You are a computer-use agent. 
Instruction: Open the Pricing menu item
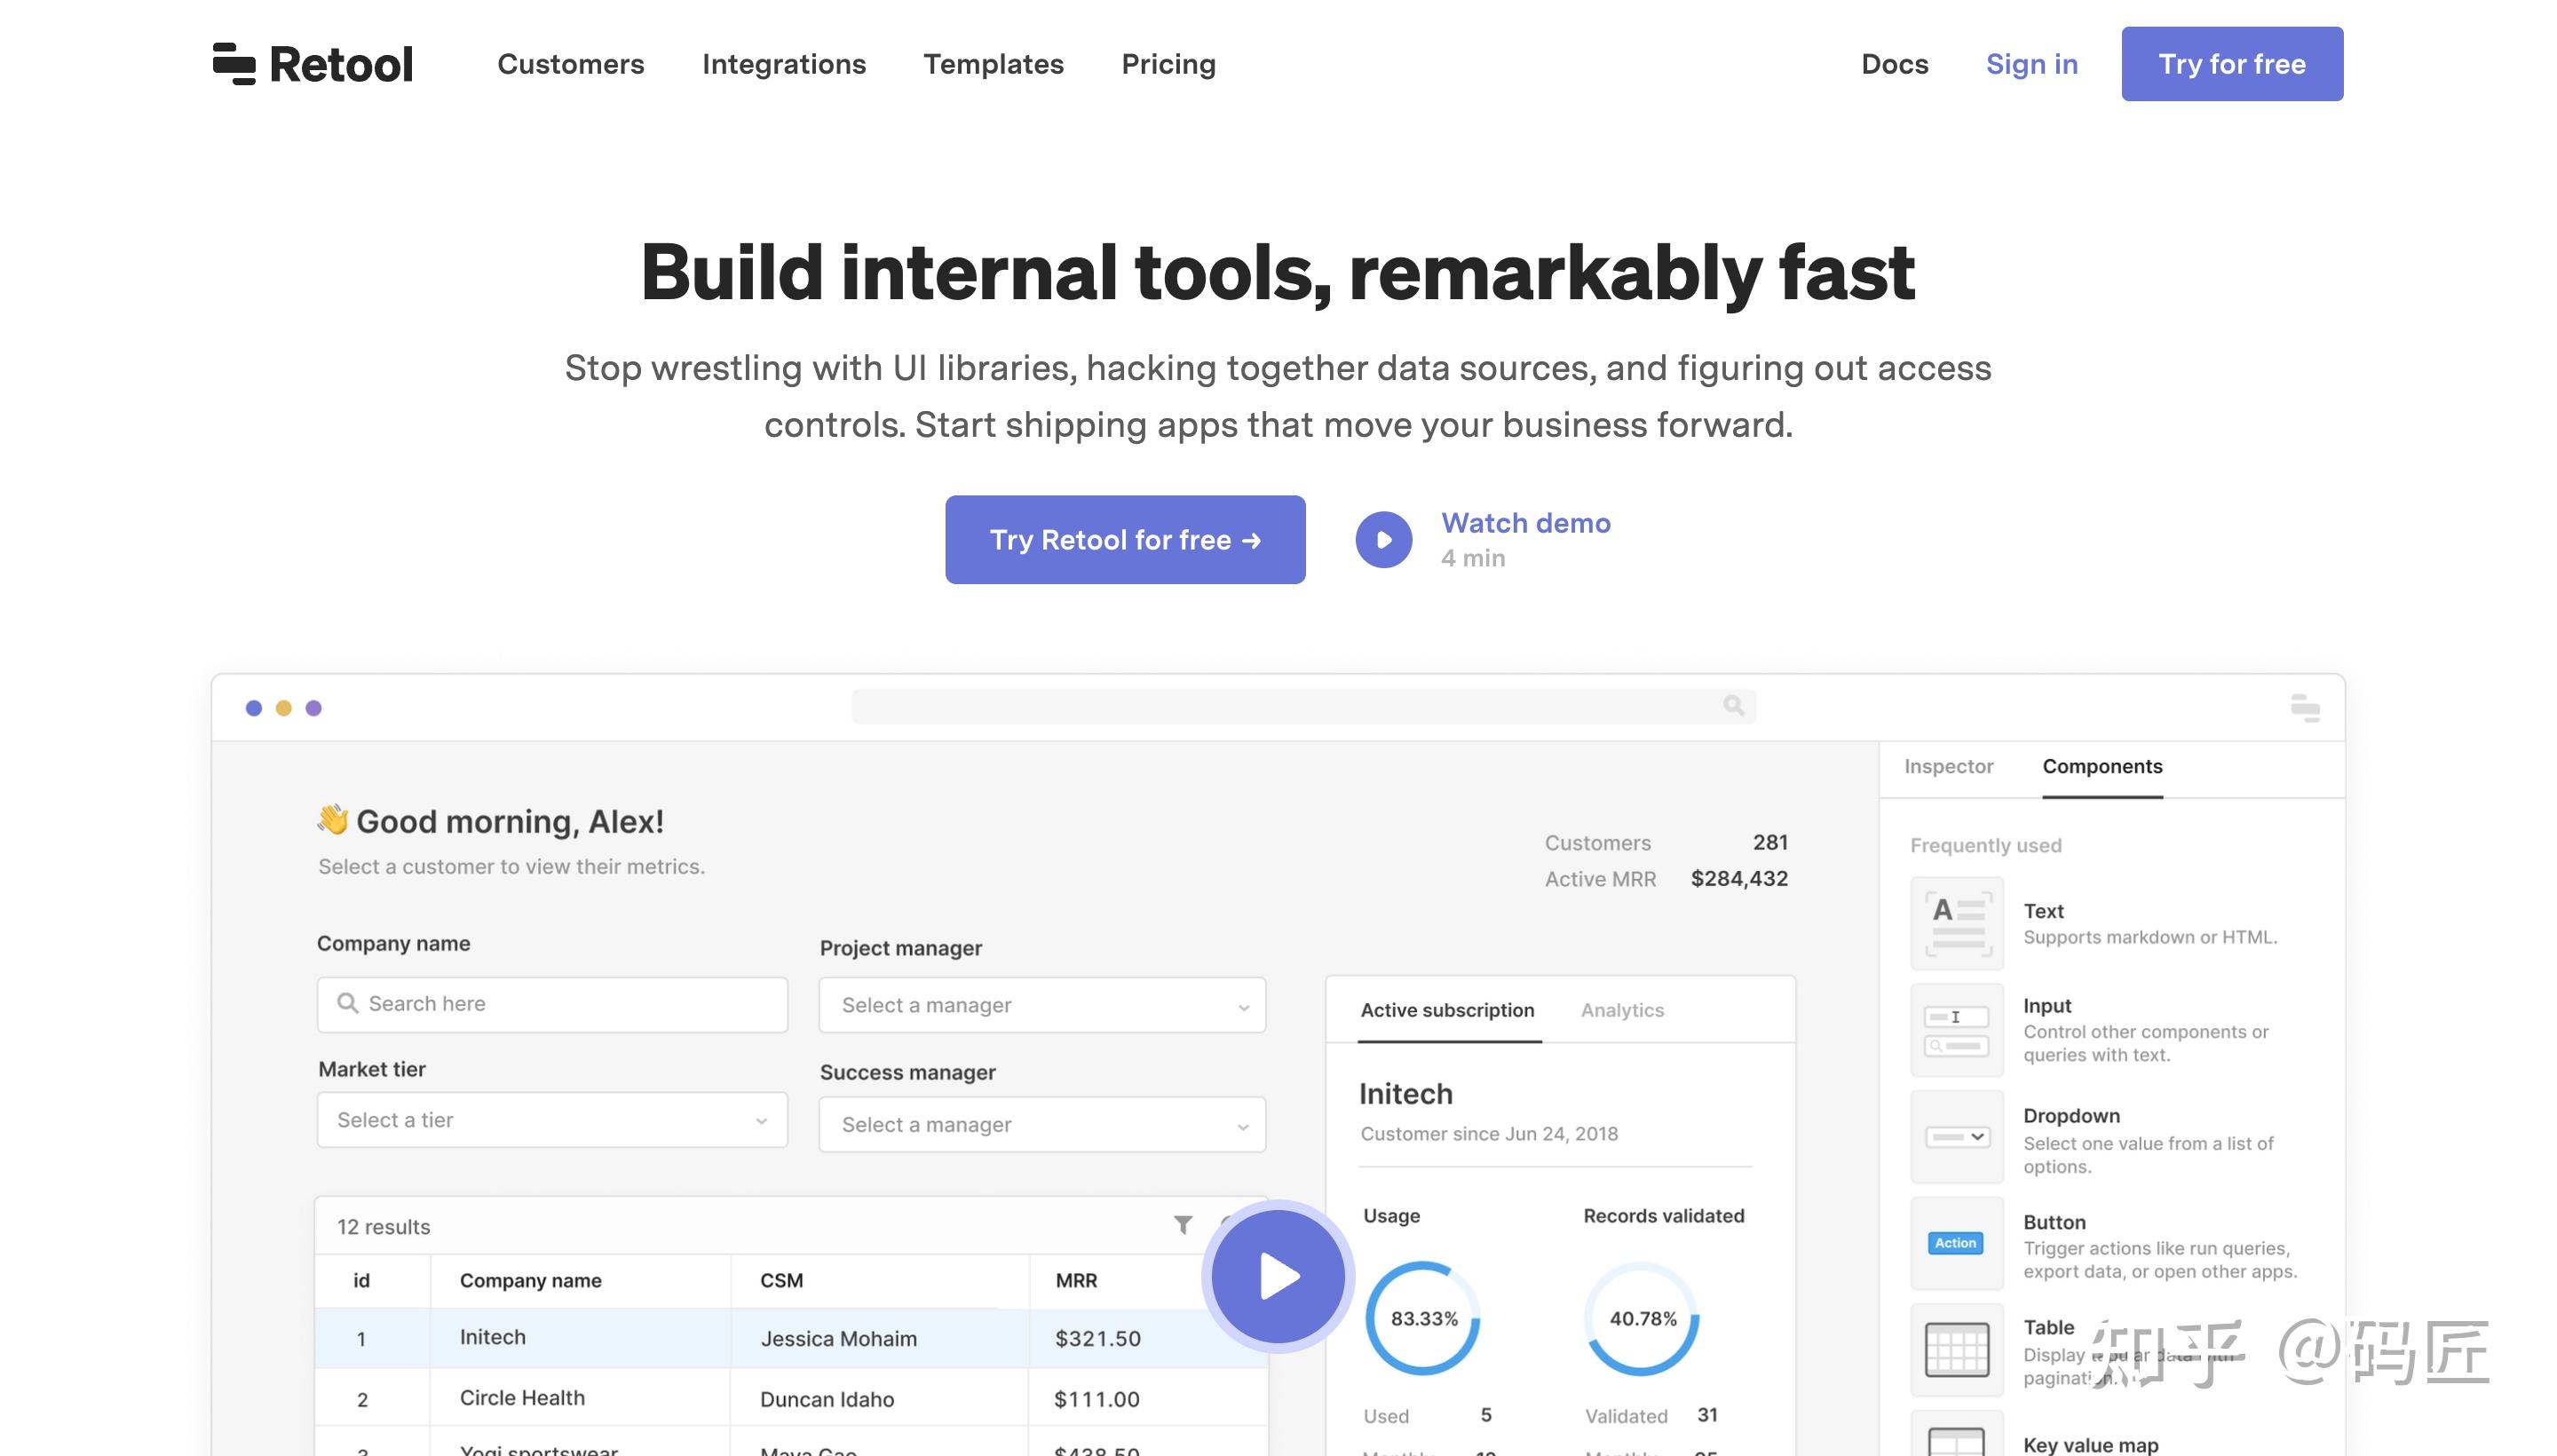point(1168,64)
